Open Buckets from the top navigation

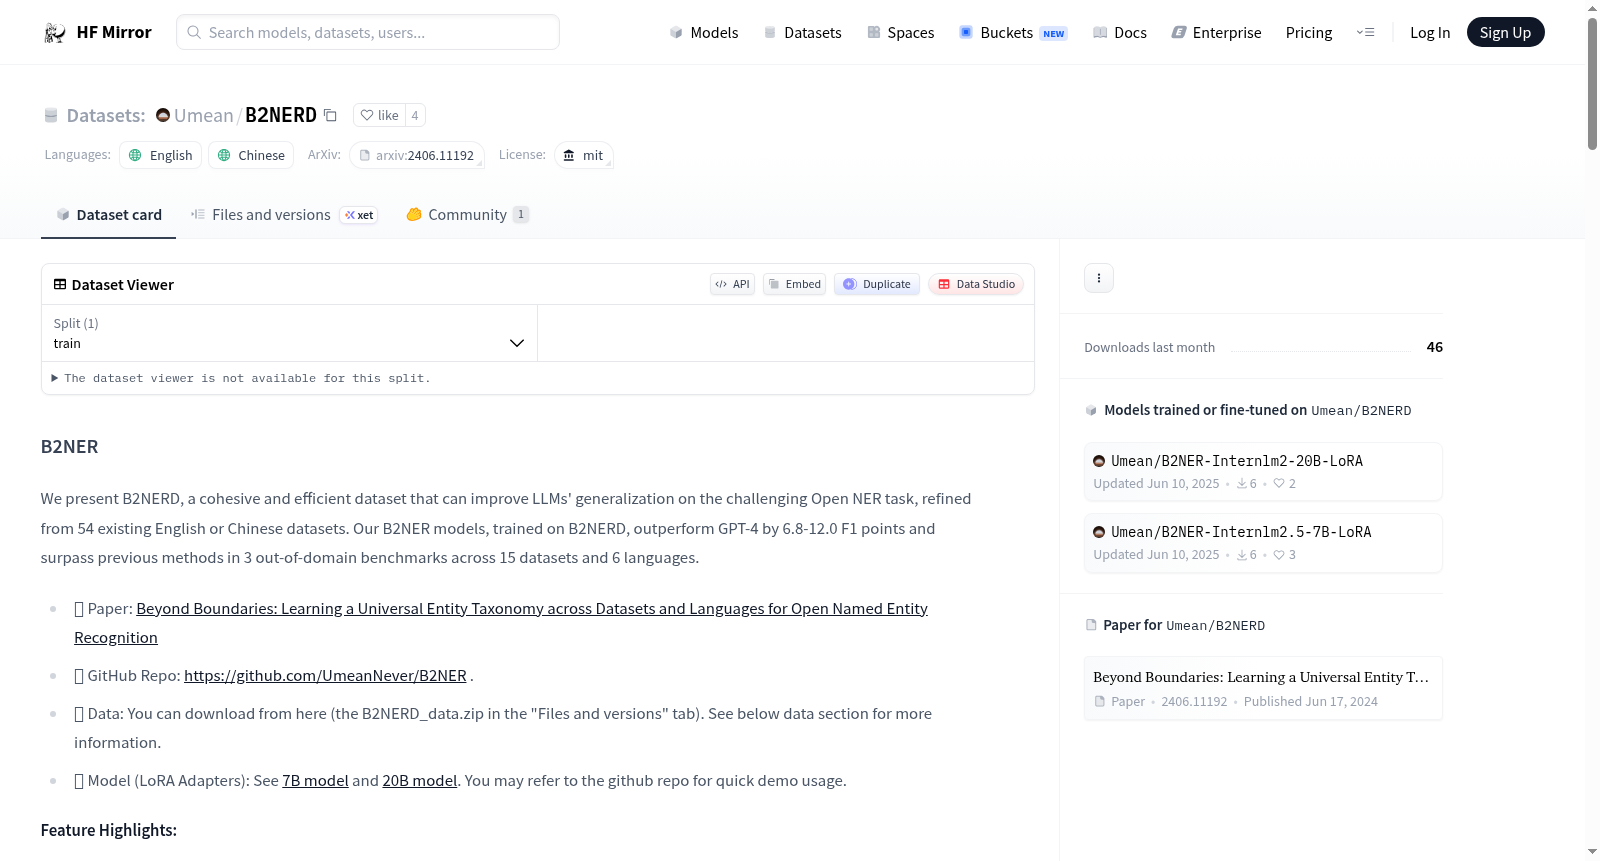1013,33
